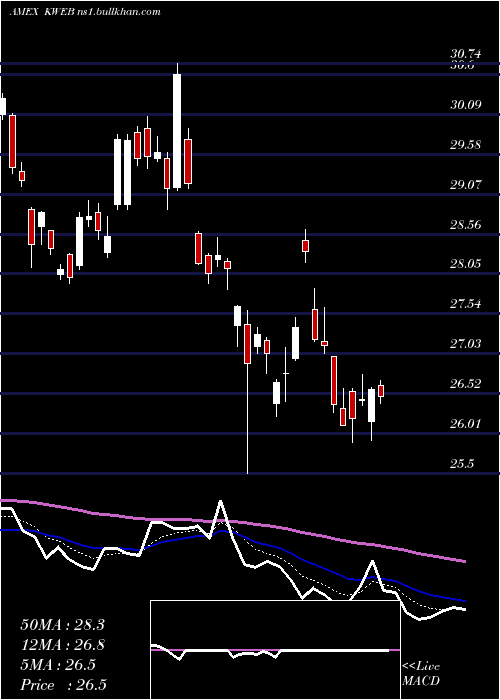Viewport: 500px width, 700px height.
Task: Click the 29.07 price axis label
Action: click(x=466, y=184)
